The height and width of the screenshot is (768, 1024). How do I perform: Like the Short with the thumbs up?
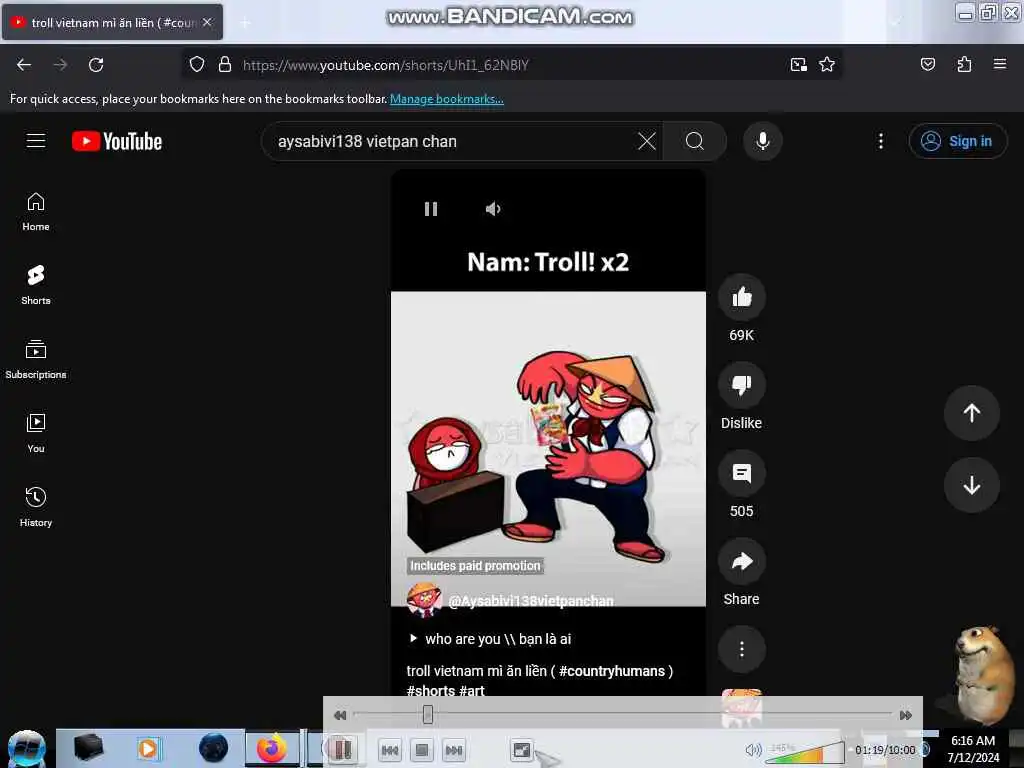(x=741, y=297)
